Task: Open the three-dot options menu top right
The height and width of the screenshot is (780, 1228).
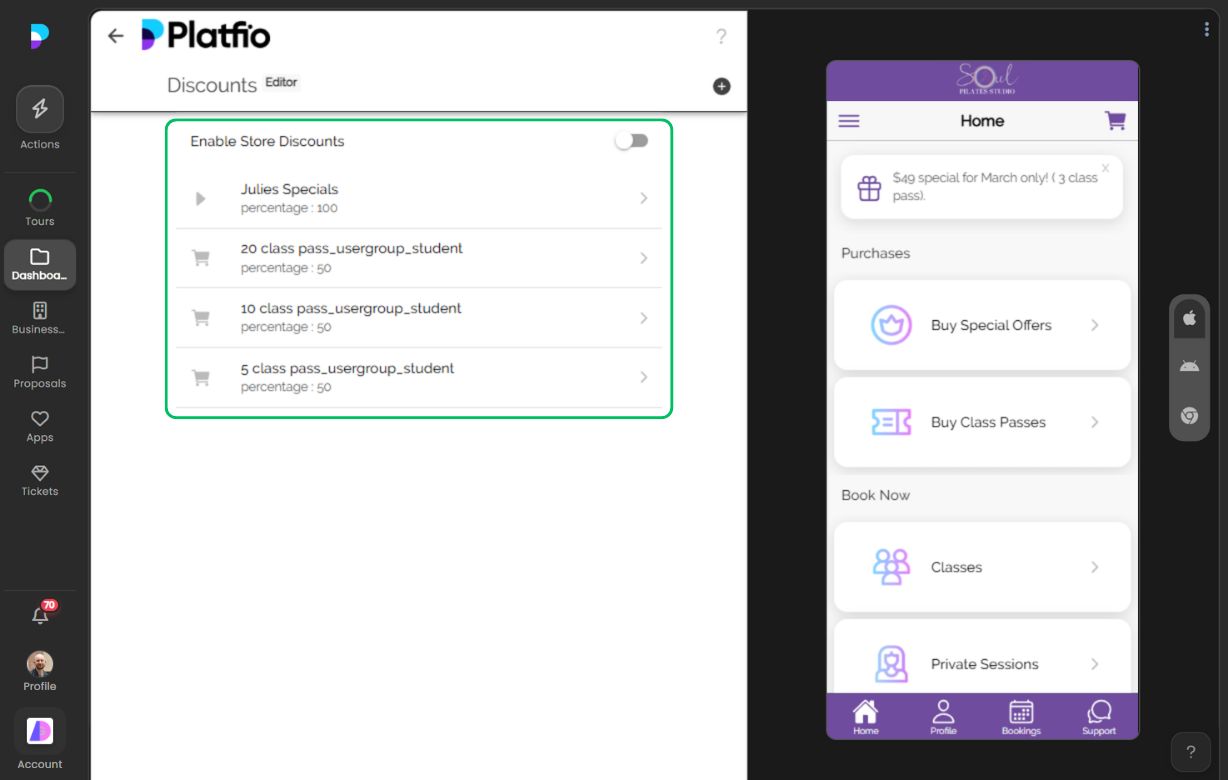Action: 1207,29
